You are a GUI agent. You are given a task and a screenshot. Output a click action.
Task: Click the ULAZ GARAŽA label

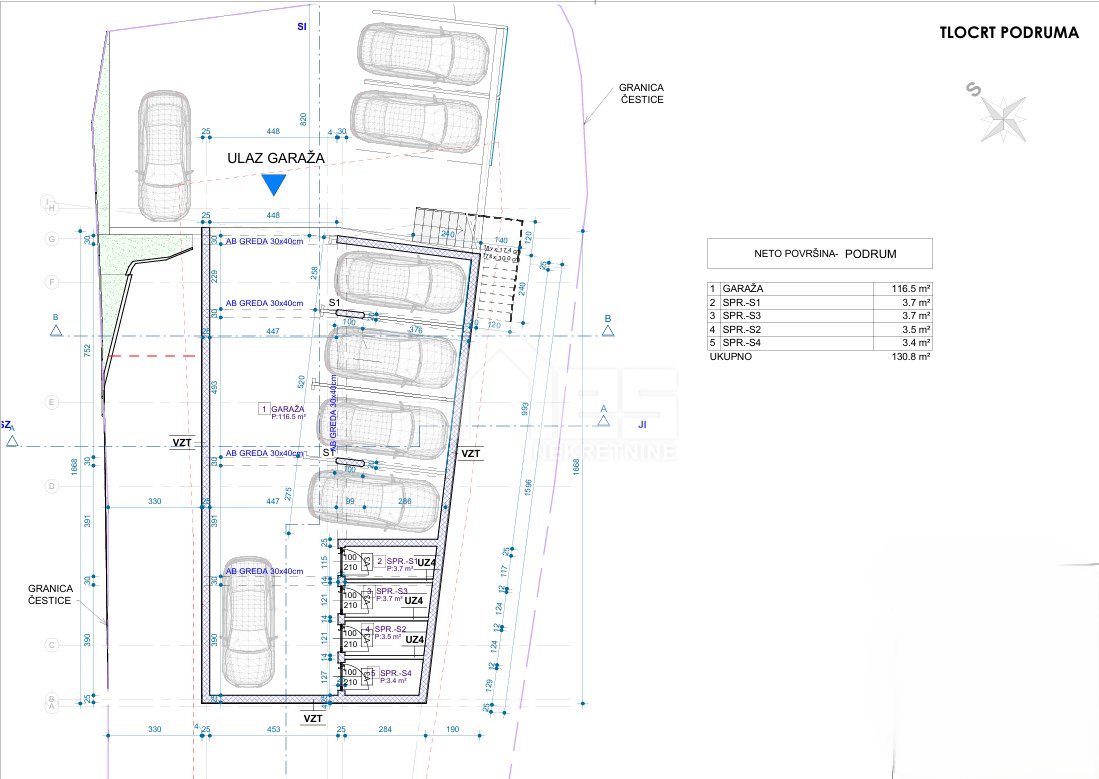coord(275,158)
